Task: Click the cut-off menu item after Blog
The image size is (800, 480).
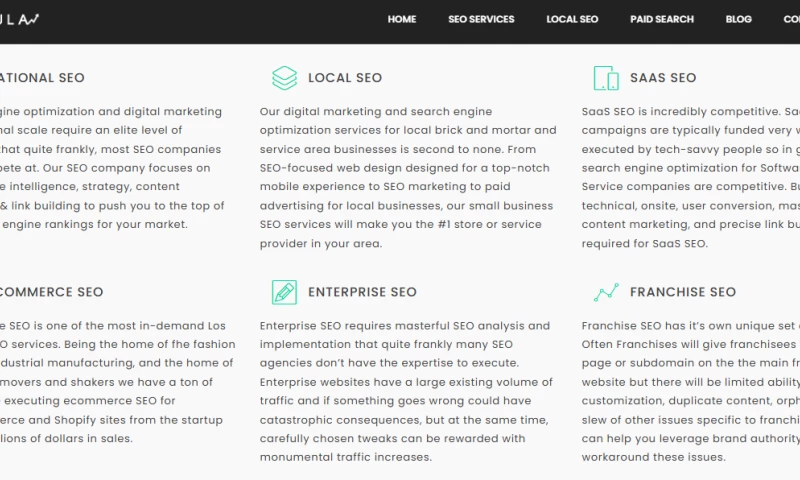Action: (791, 19)
